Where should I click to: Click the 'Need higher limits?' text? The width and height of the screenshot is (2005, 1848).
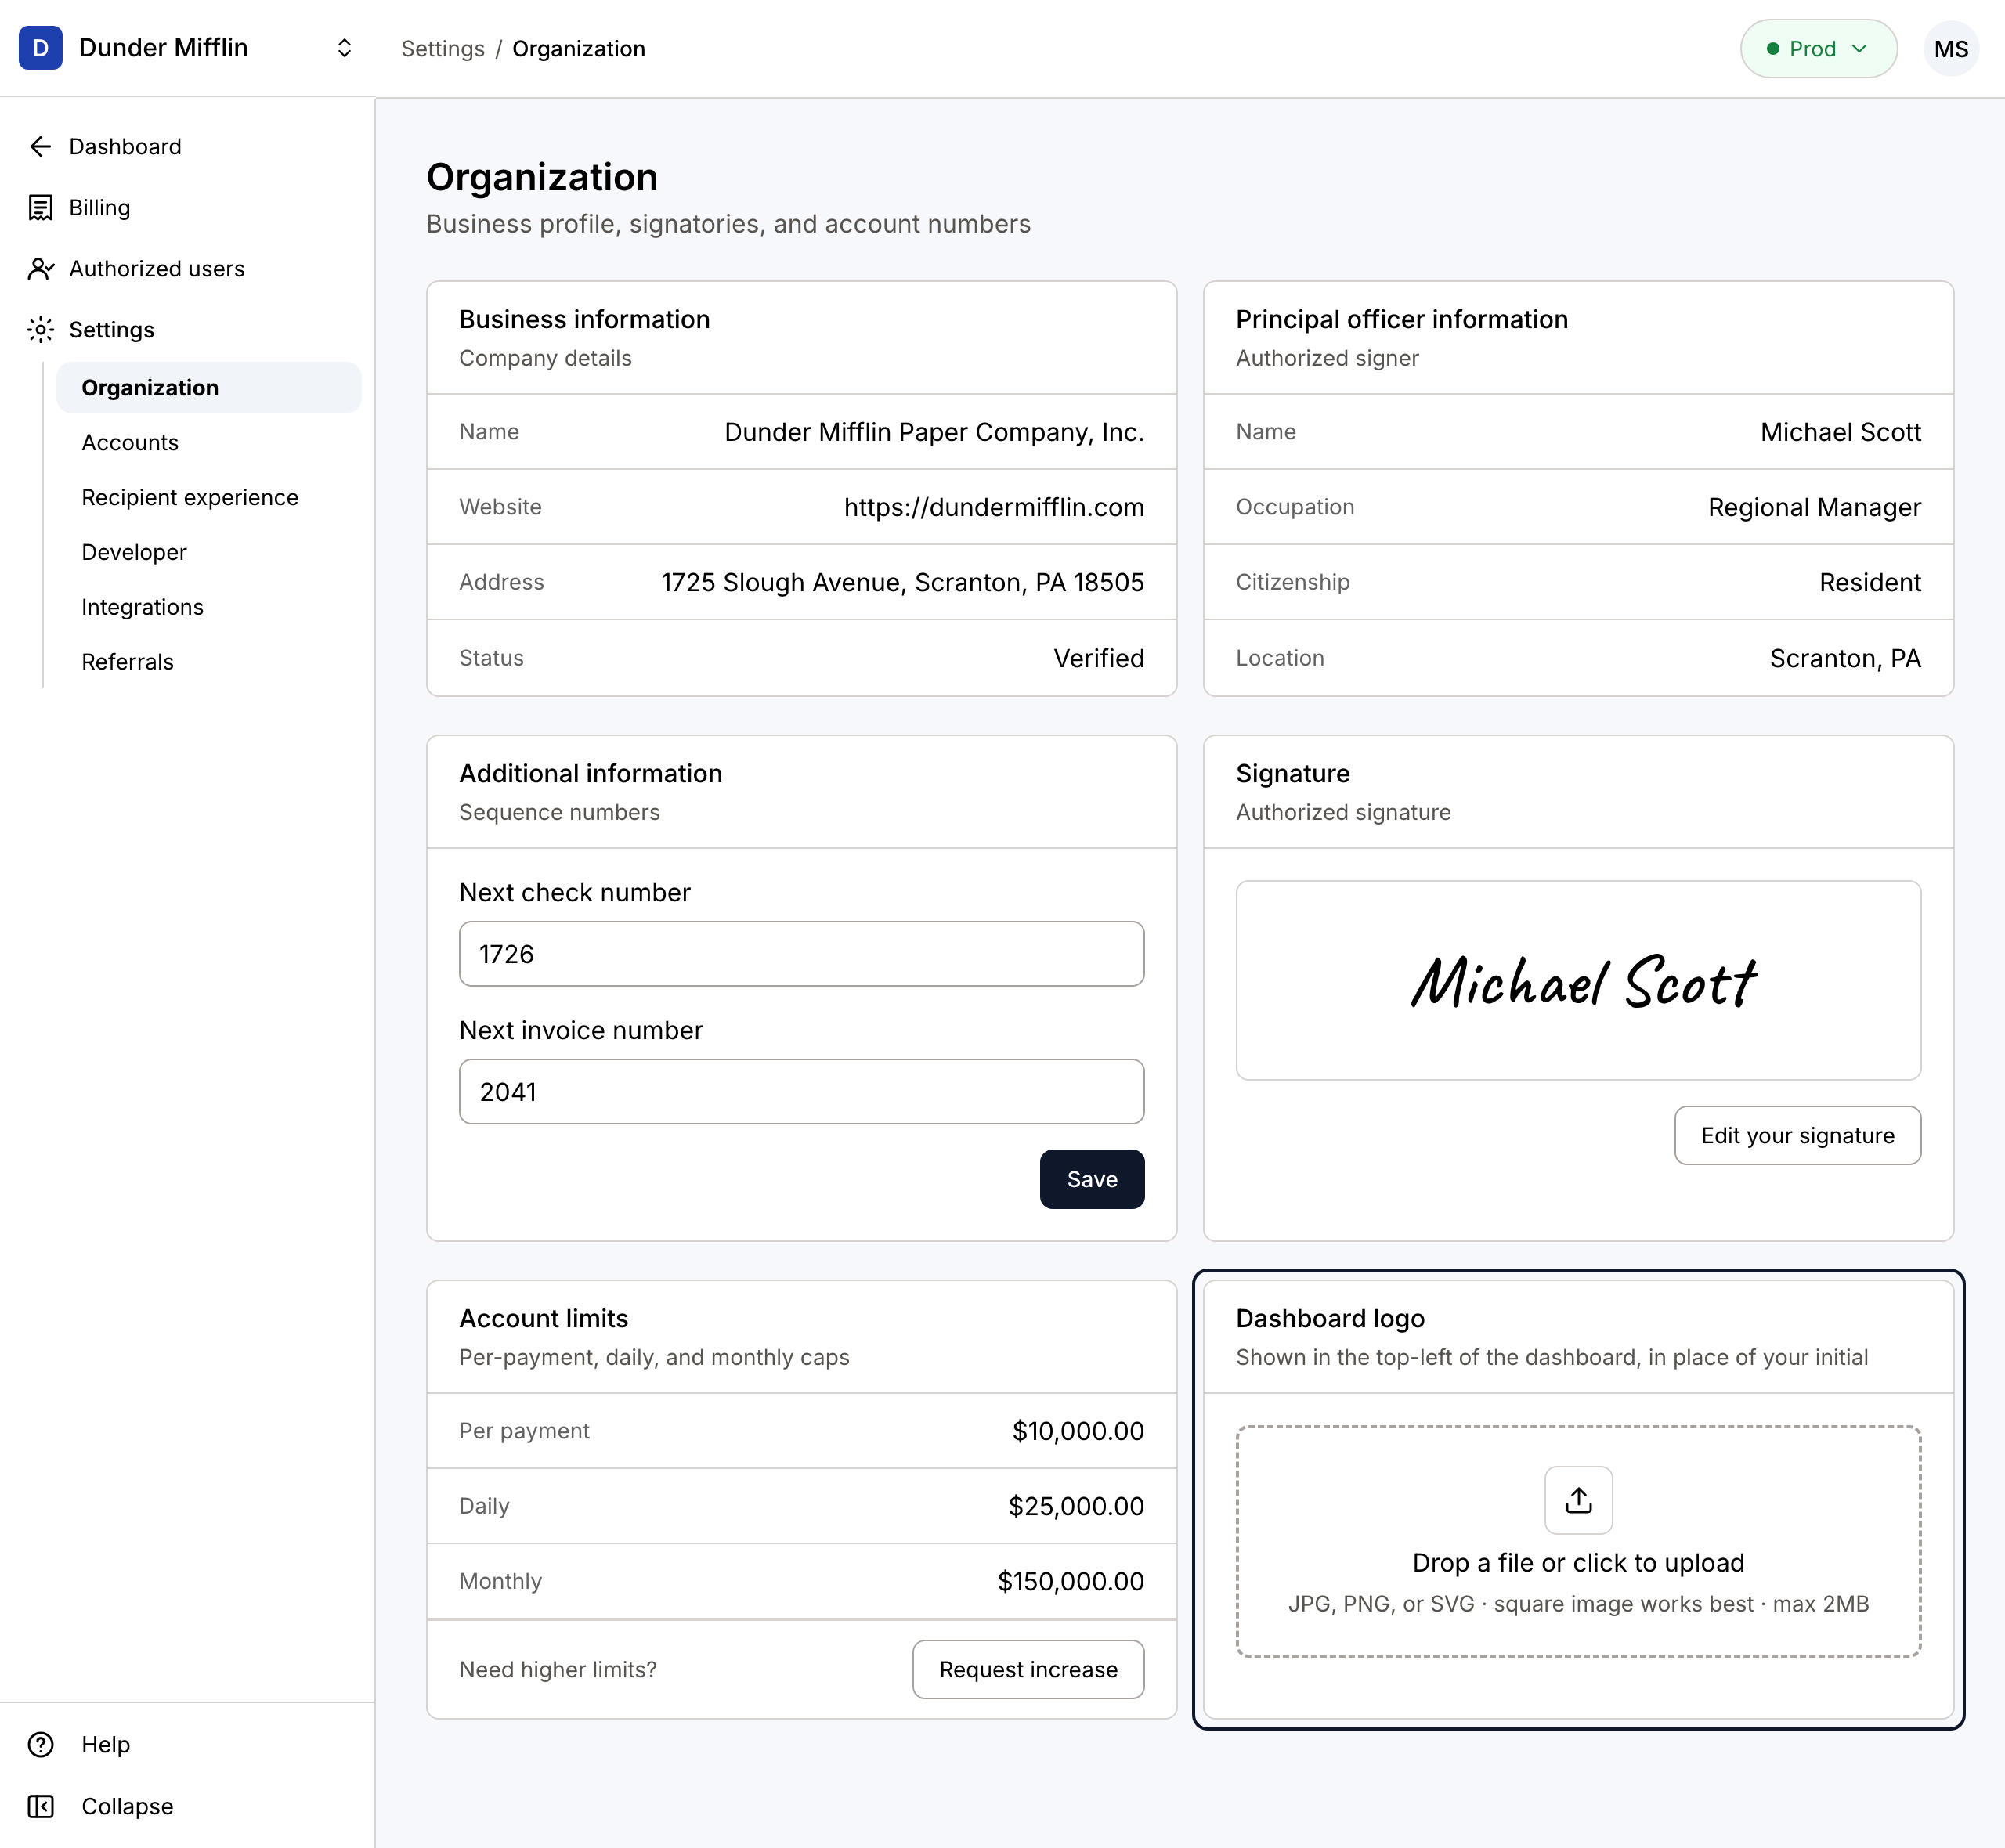pos(558,1669)
